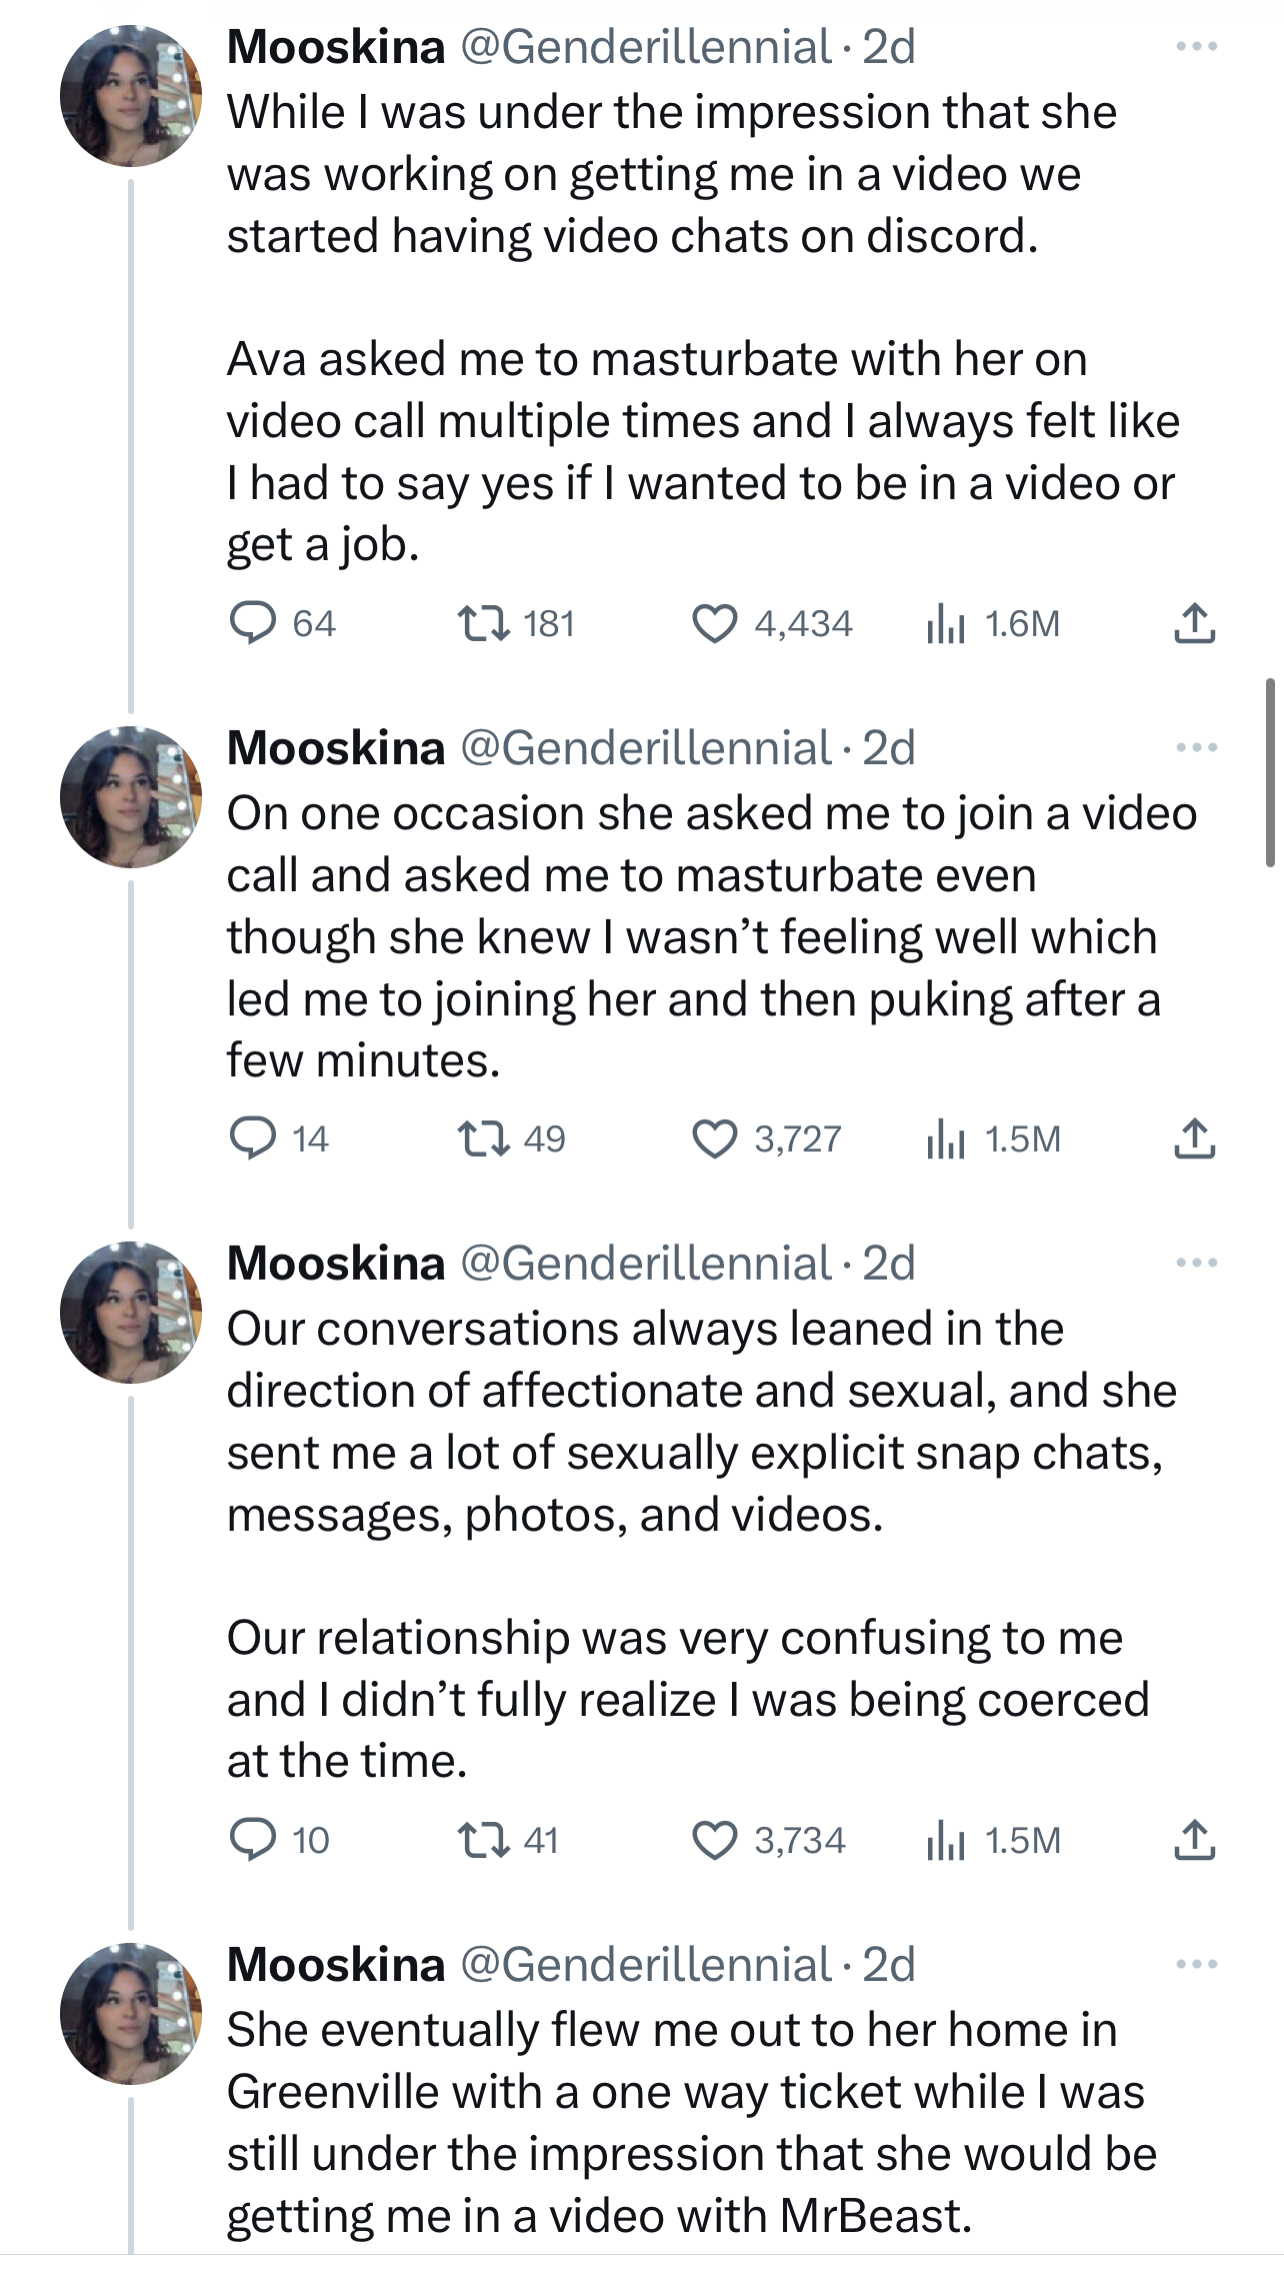Screen dimensions: 1284x2278
Task: View analytics showing 1.6M views
Action: tap(993, 623)
